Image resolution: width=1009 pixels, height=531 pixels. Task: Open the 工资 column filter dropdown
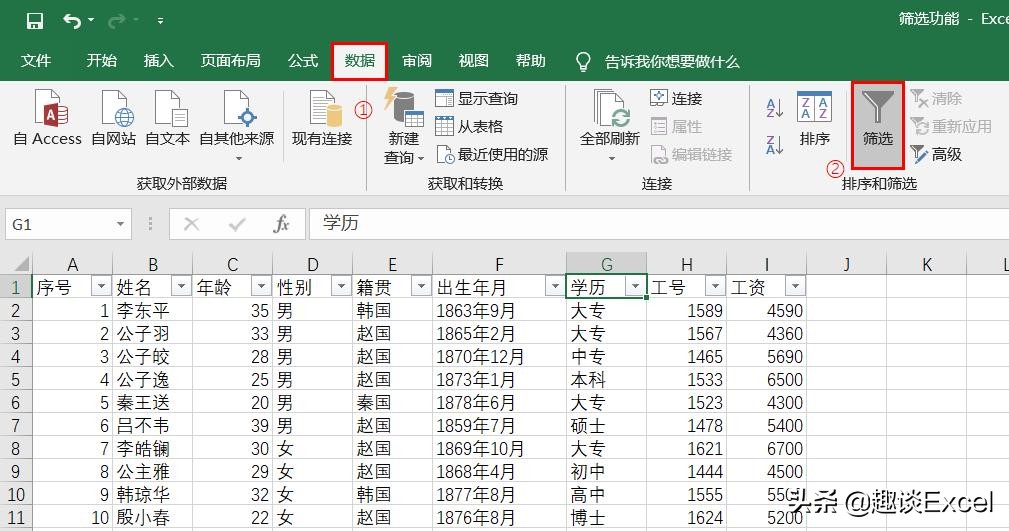[795, 286]
